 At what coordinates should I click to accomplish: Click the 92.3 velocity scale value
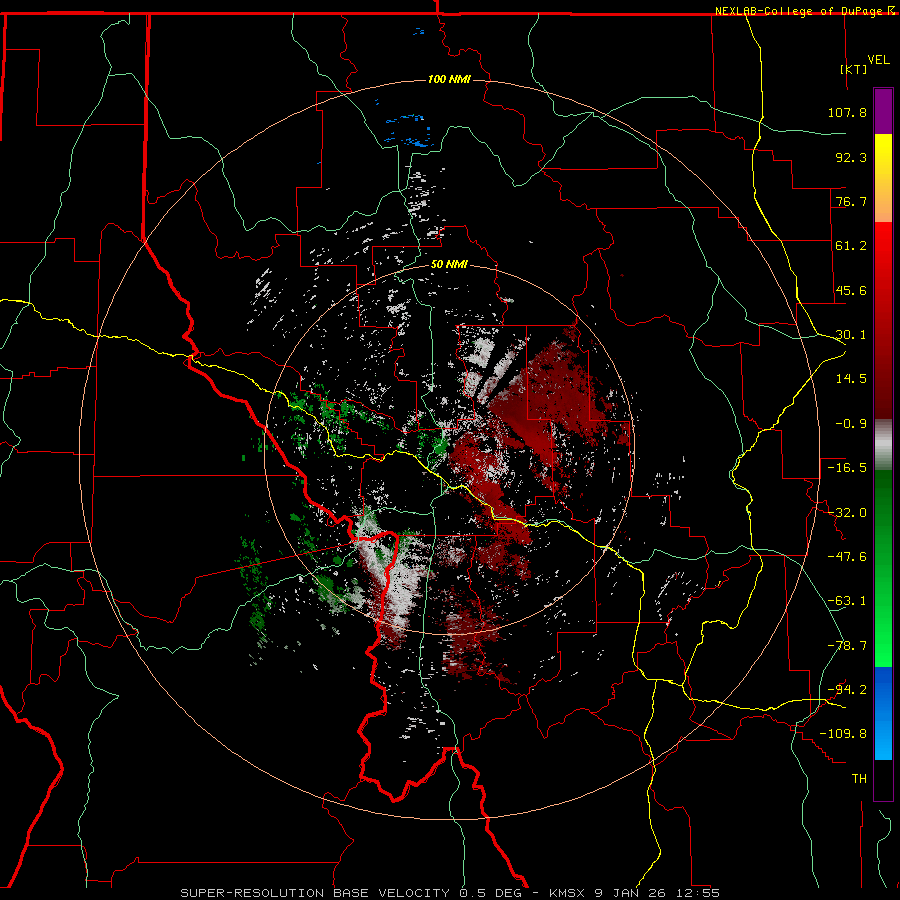click(851, 157)
